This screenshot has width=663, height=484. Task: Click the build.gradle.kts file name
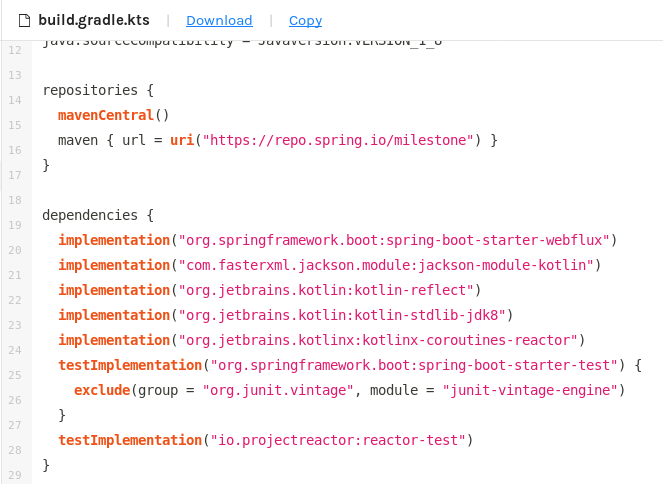(94, 20)
